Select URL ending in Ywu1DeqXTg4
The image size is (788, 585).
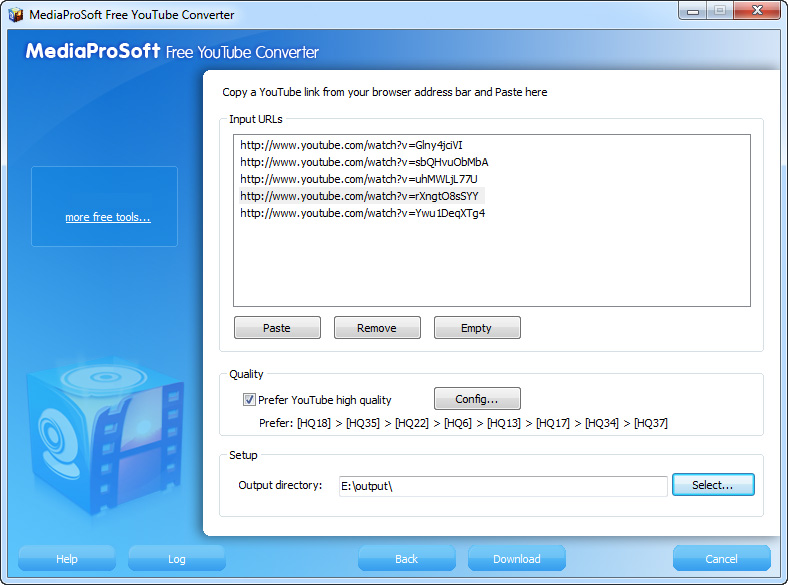click(362, 213)
